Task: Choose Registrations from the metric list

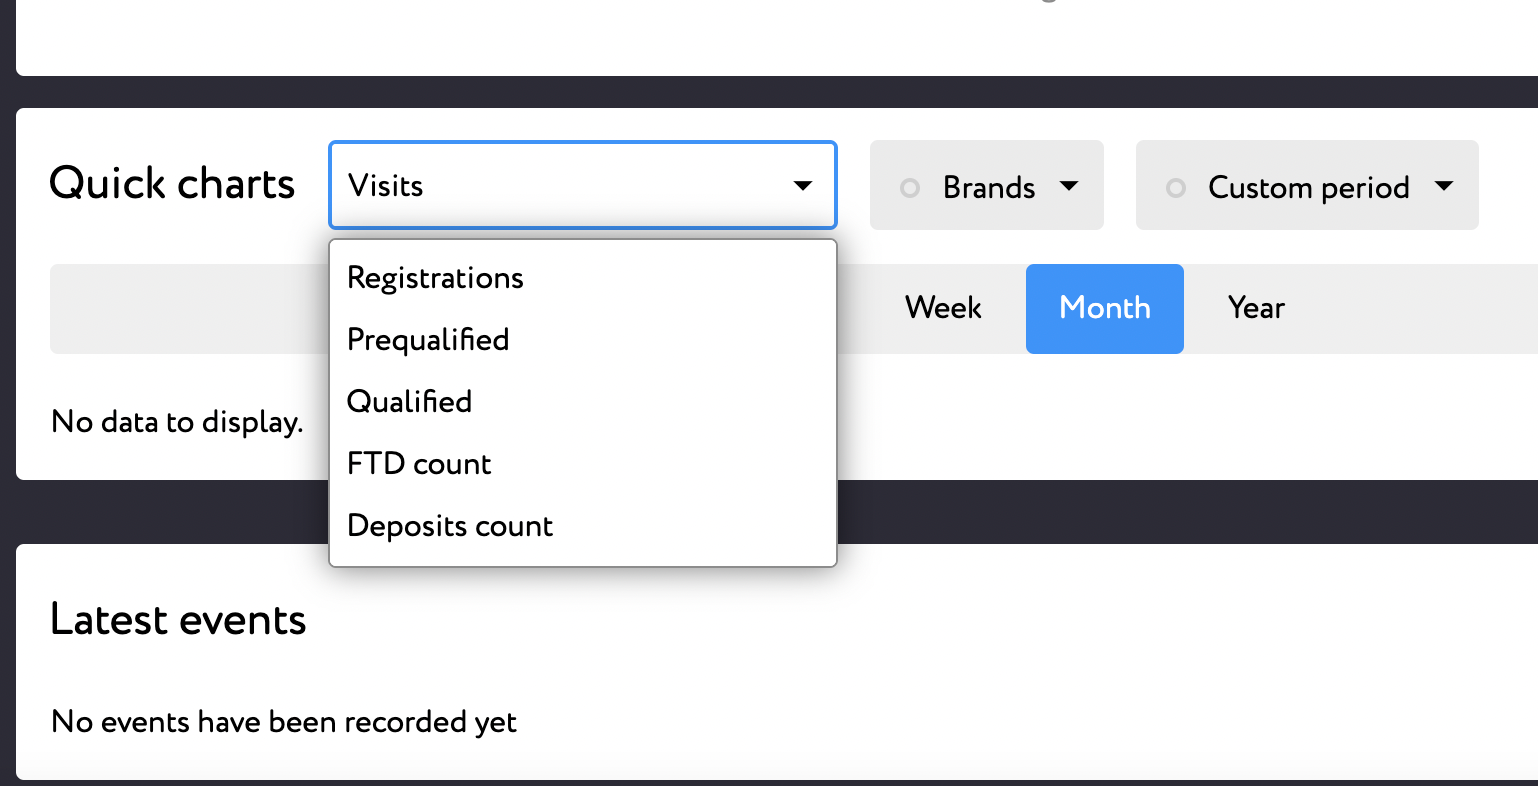Action: tap(435, 278)
